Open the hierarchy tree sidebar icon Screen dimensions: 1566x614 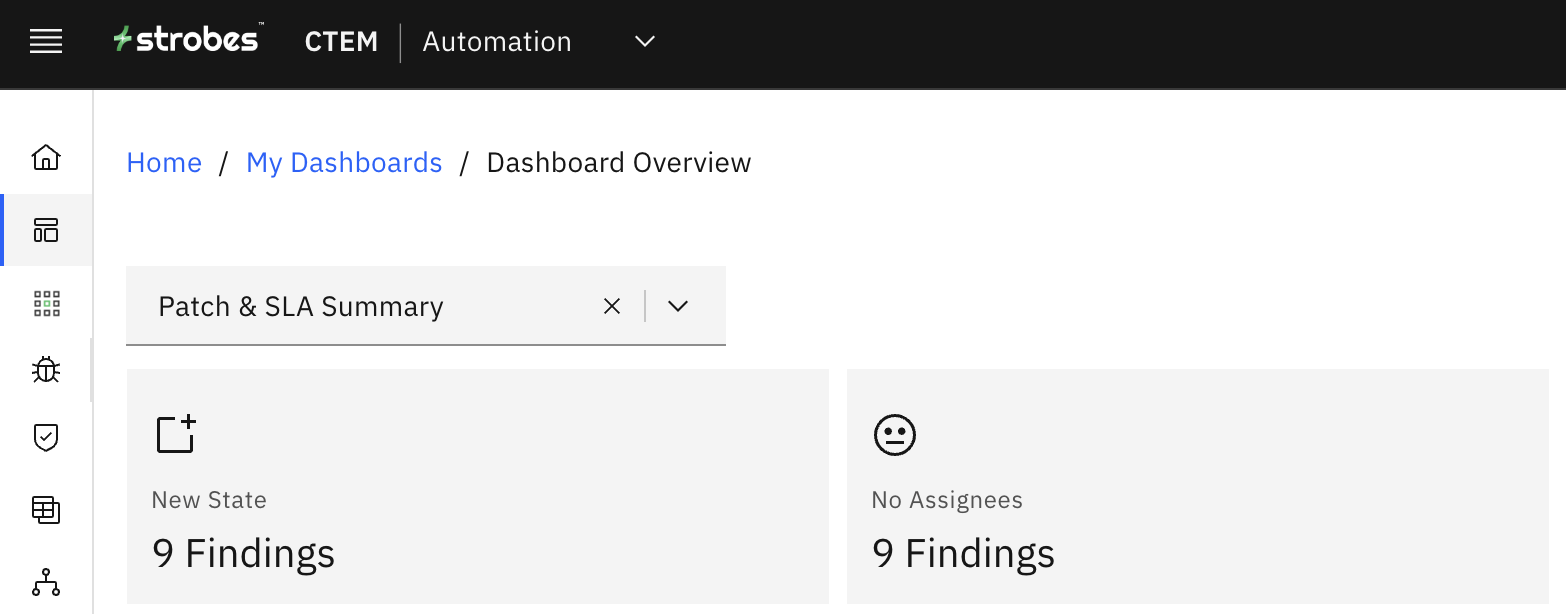(x=46, y=582)
